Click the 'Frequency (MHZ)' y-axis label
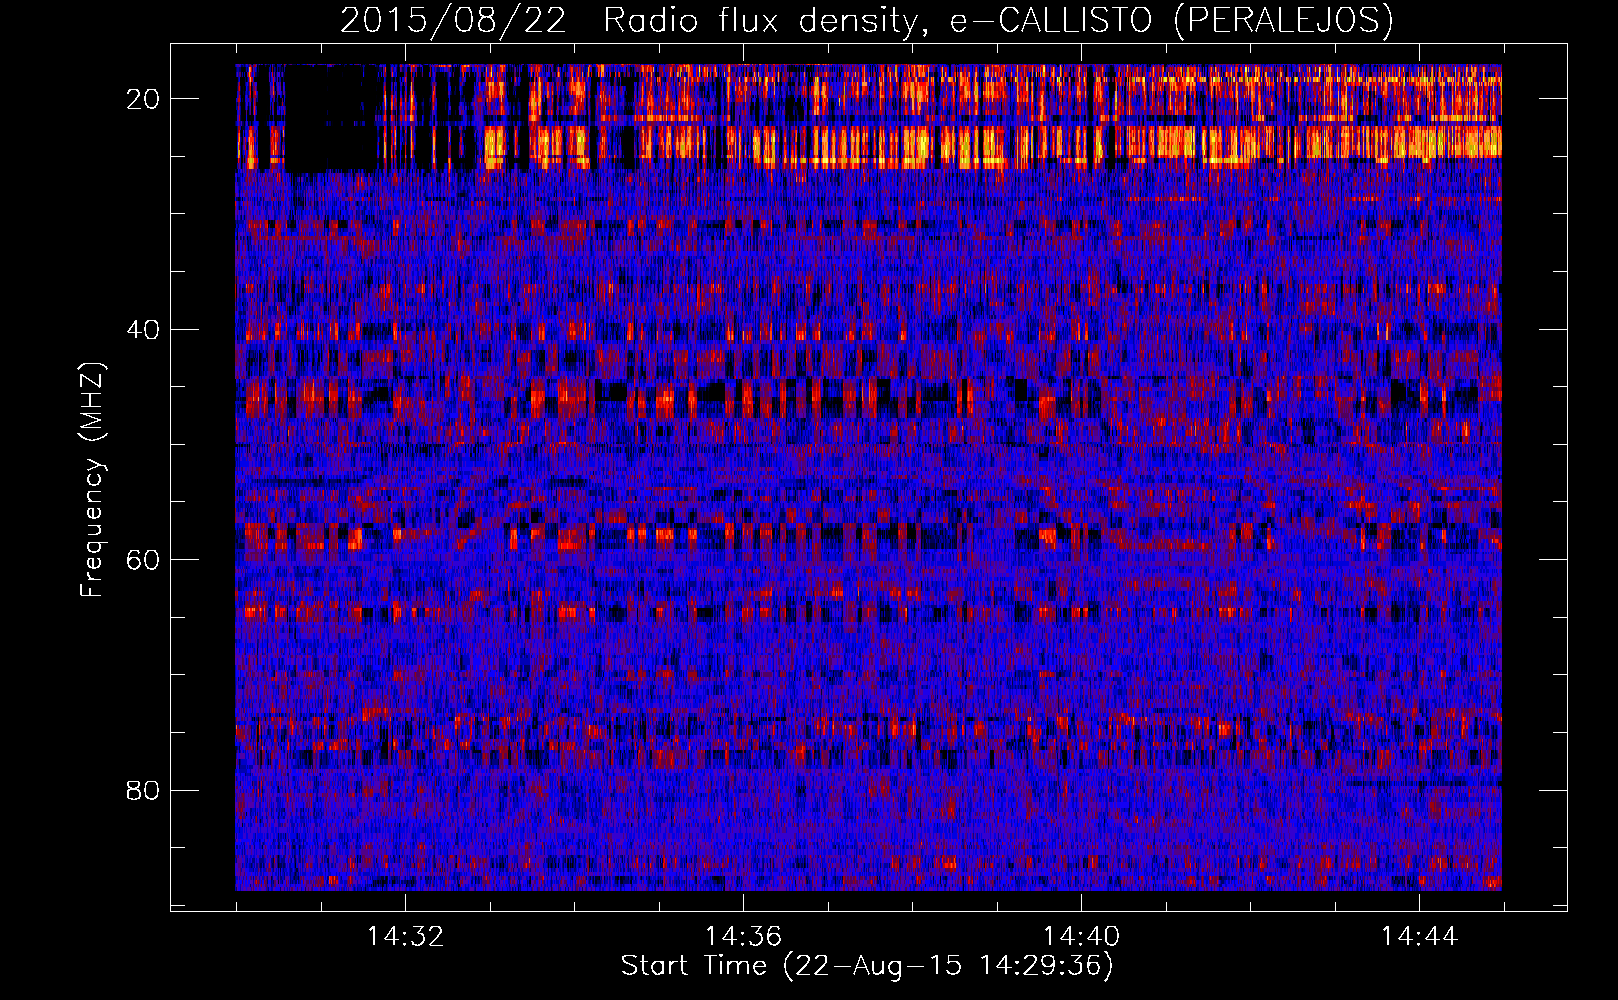Screen dimensions: 1618x1000 pyautogui.click(x=92, y=480)
